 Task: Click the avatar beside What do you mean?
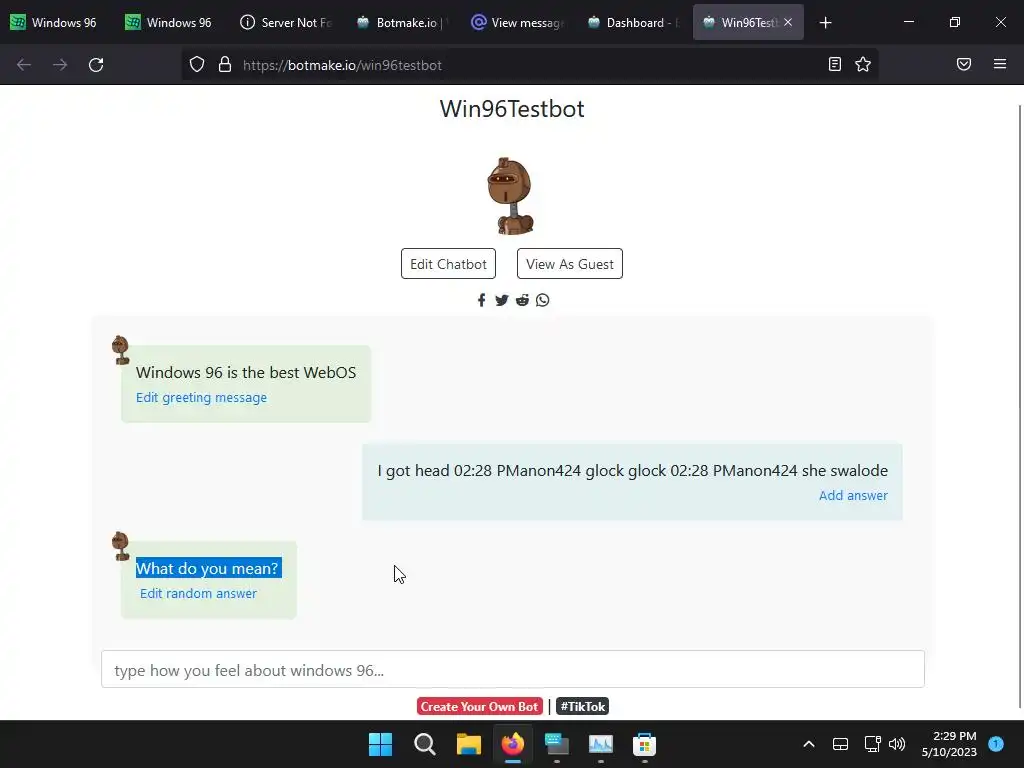coord(121,546)
